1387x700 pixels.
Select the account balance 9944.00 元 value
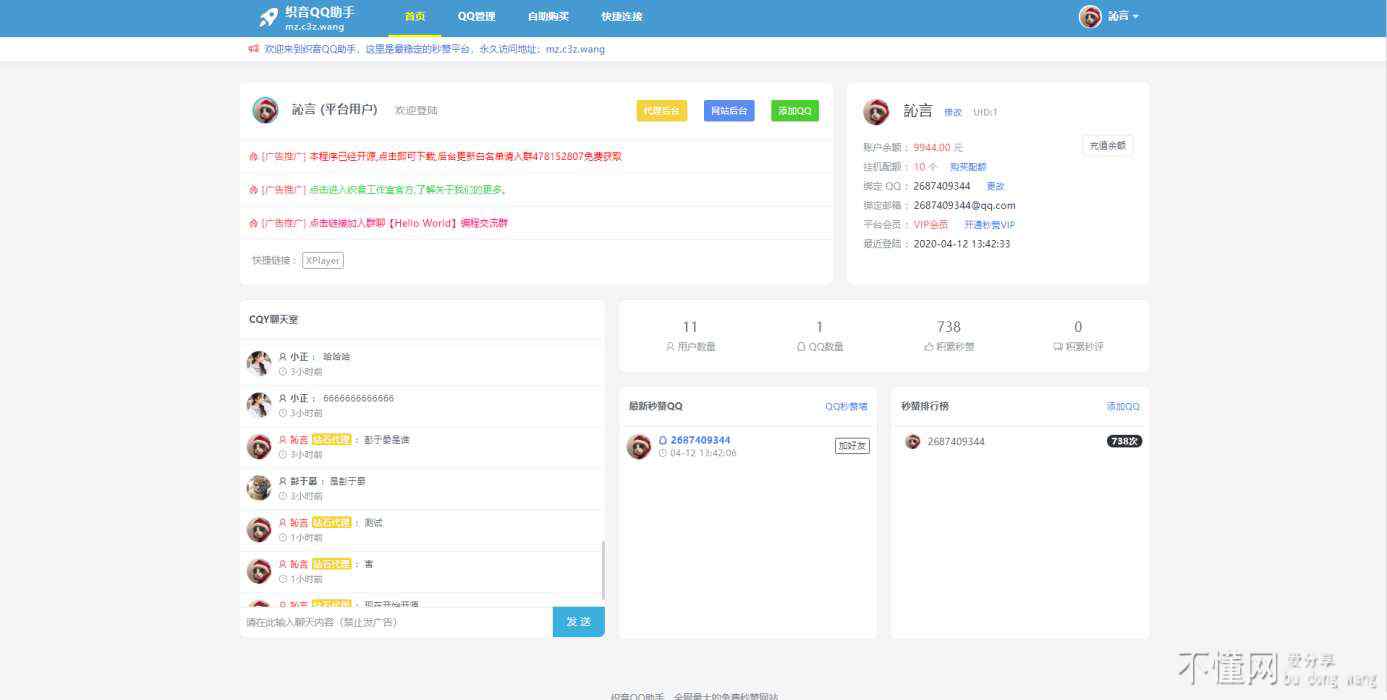(x=938, y=148)
